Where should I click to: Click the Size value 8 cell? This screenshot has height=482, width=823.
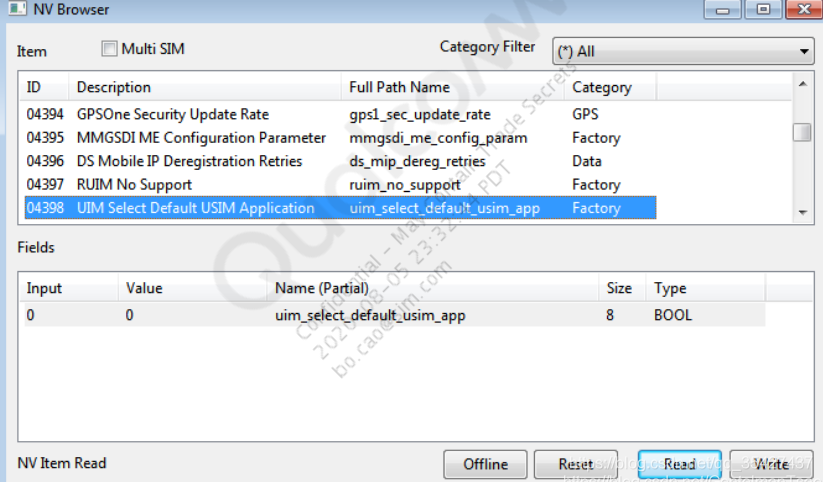click(x=609, y=315)
